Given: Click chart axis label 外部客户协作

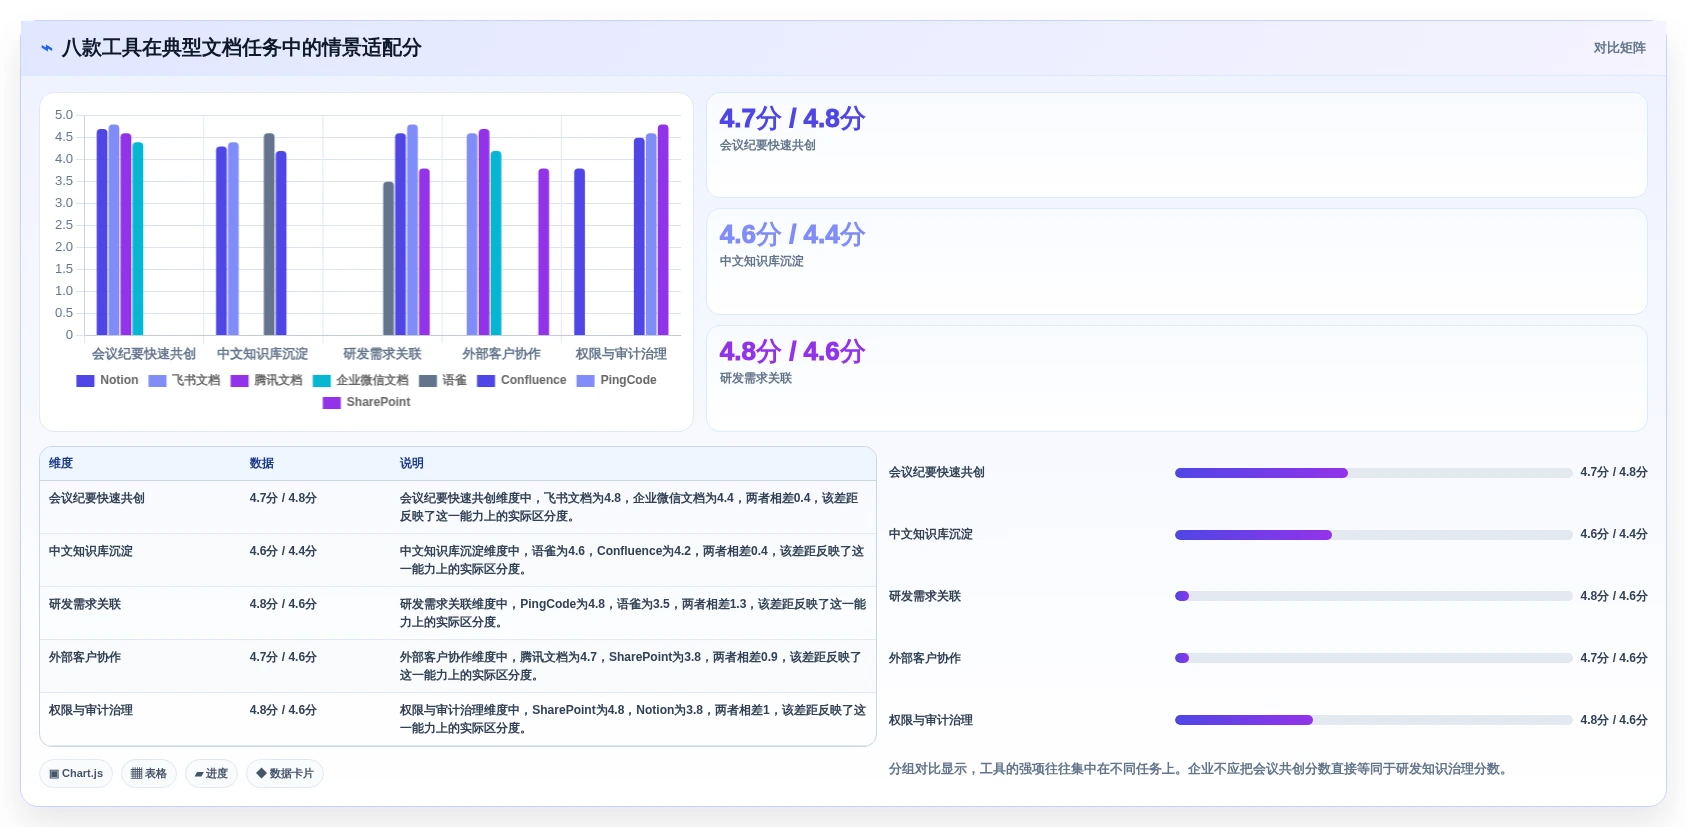Looking at the screenshot, I should [x=501, y=354].
